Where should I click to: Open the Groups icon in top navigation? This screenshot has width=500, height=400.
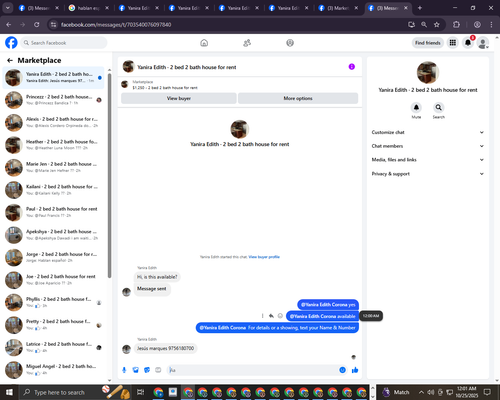click(290, 43)
